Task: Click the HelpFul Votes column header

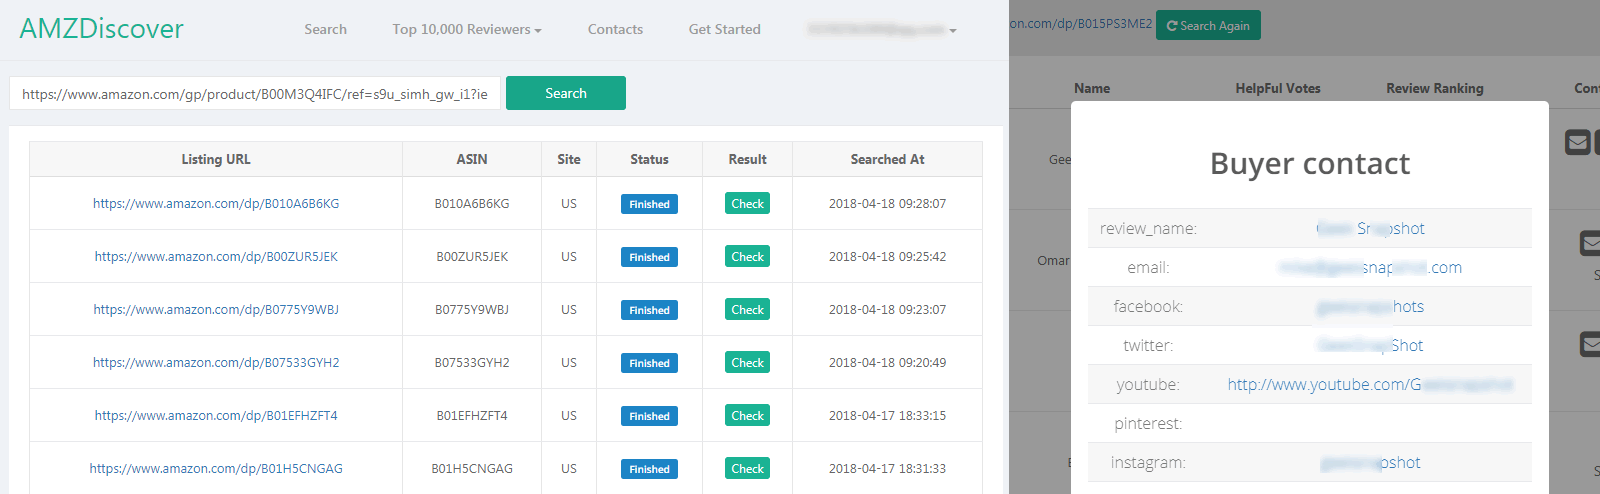Action: point(1278,88)
